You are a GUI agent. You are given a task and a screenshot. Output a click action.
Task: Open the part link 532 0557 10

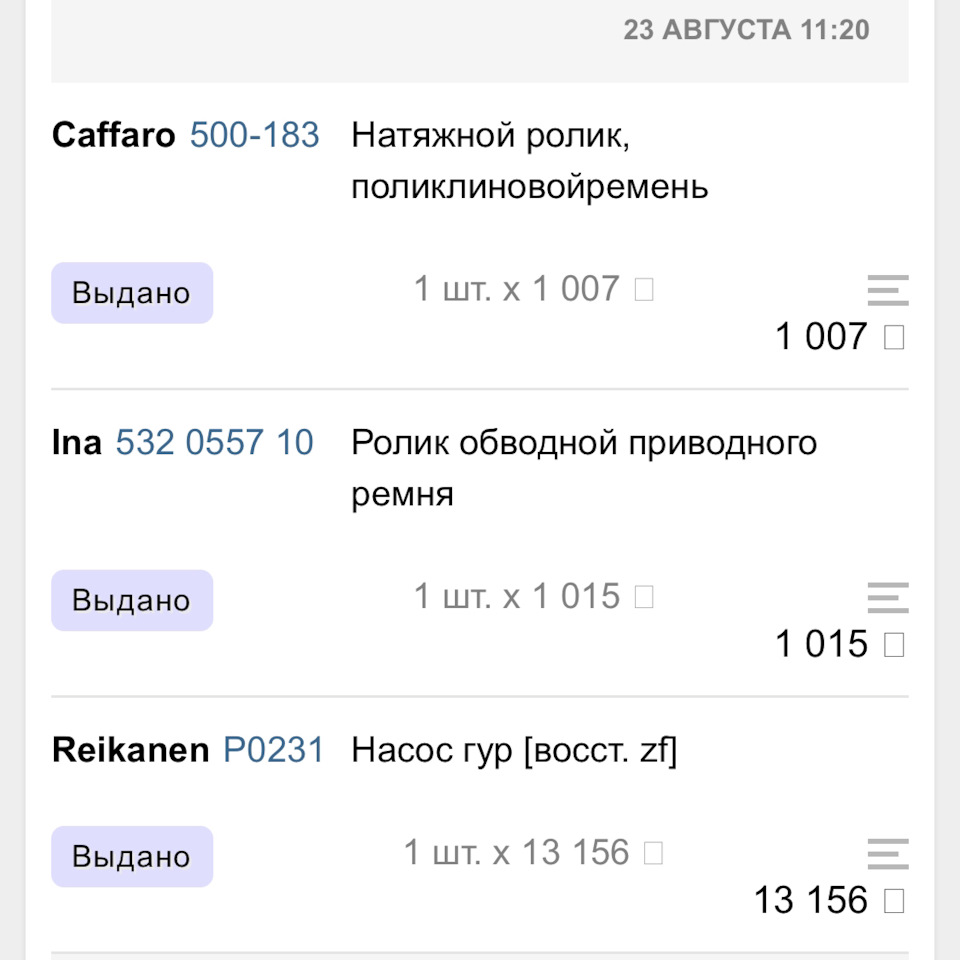coord(215,442)
